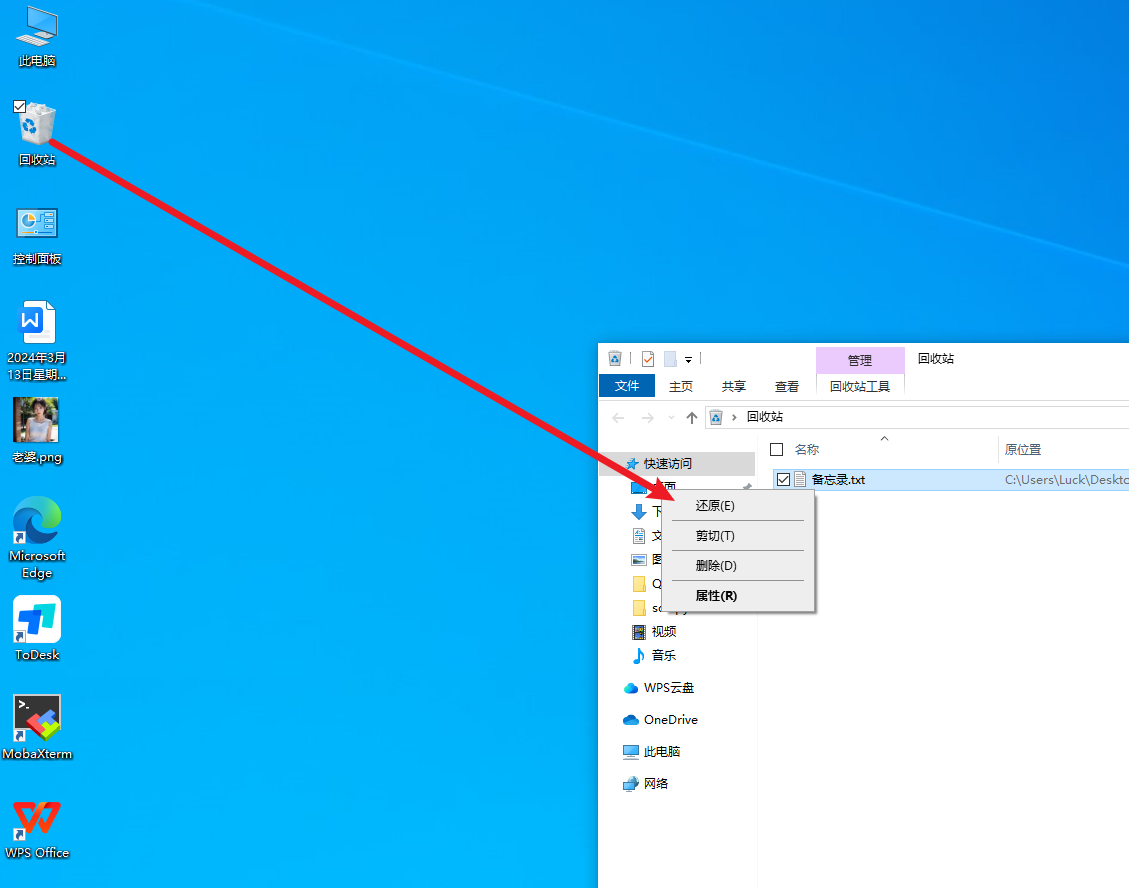This screenshot has width=1129, height=888.
Task: Select OneDrive in the navigation pane
Action: tap(670, 720)
